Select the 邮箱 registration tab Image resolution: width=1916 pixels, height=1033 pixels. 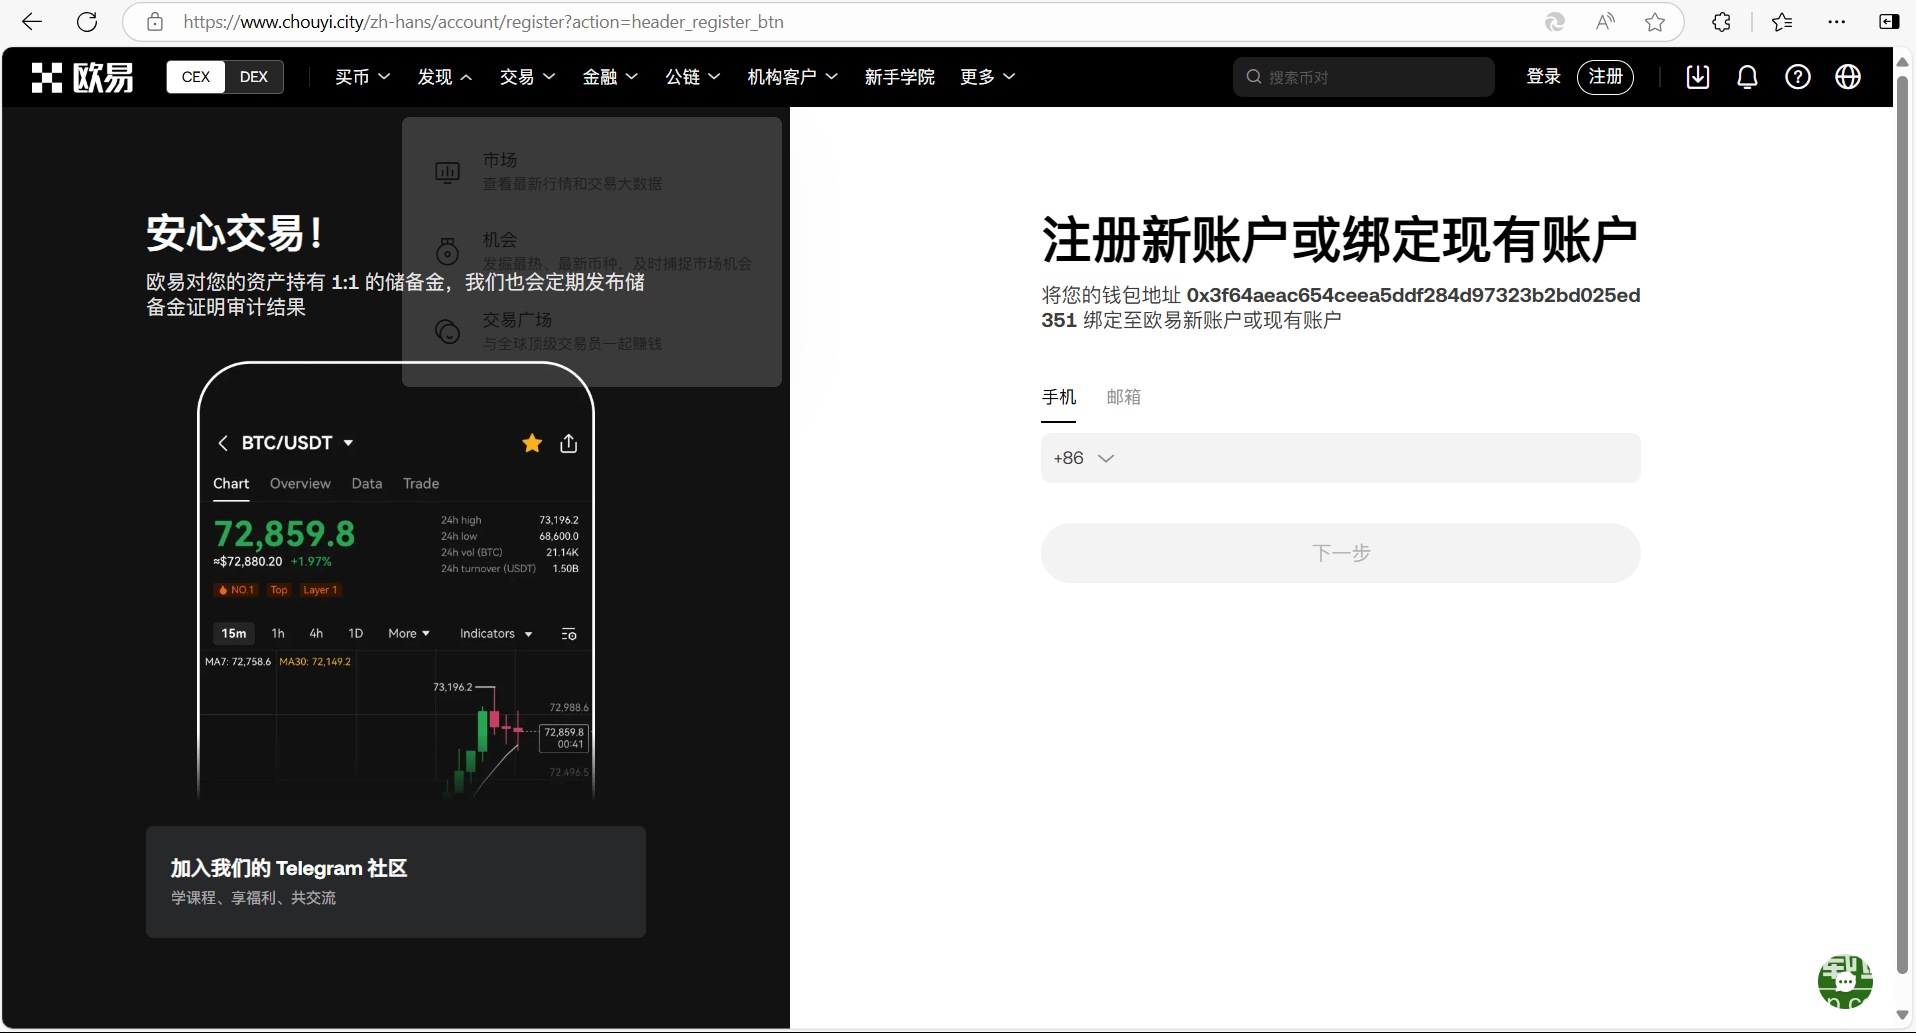tap(1123, 397)
